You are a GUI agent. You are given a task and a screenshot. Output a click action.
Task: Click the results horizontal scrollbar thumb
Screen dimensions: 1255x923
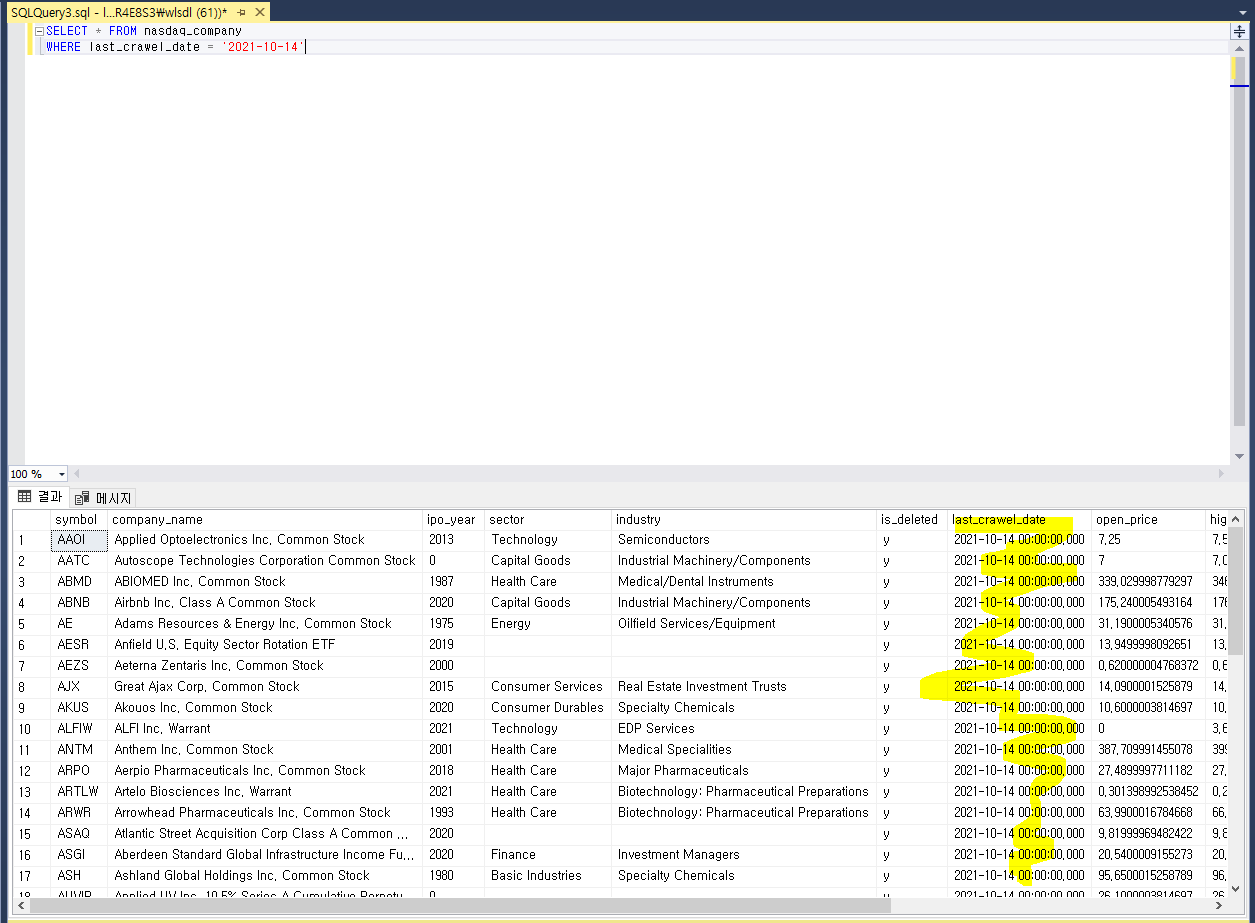(x=460, y=905)
